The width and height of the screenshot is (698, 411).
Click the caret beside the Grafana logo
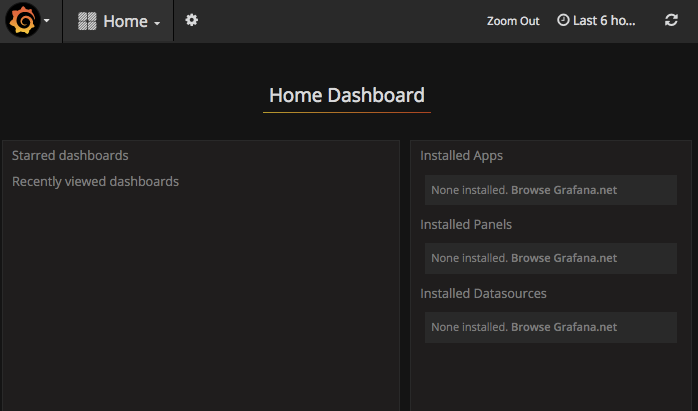coord(47,20)
